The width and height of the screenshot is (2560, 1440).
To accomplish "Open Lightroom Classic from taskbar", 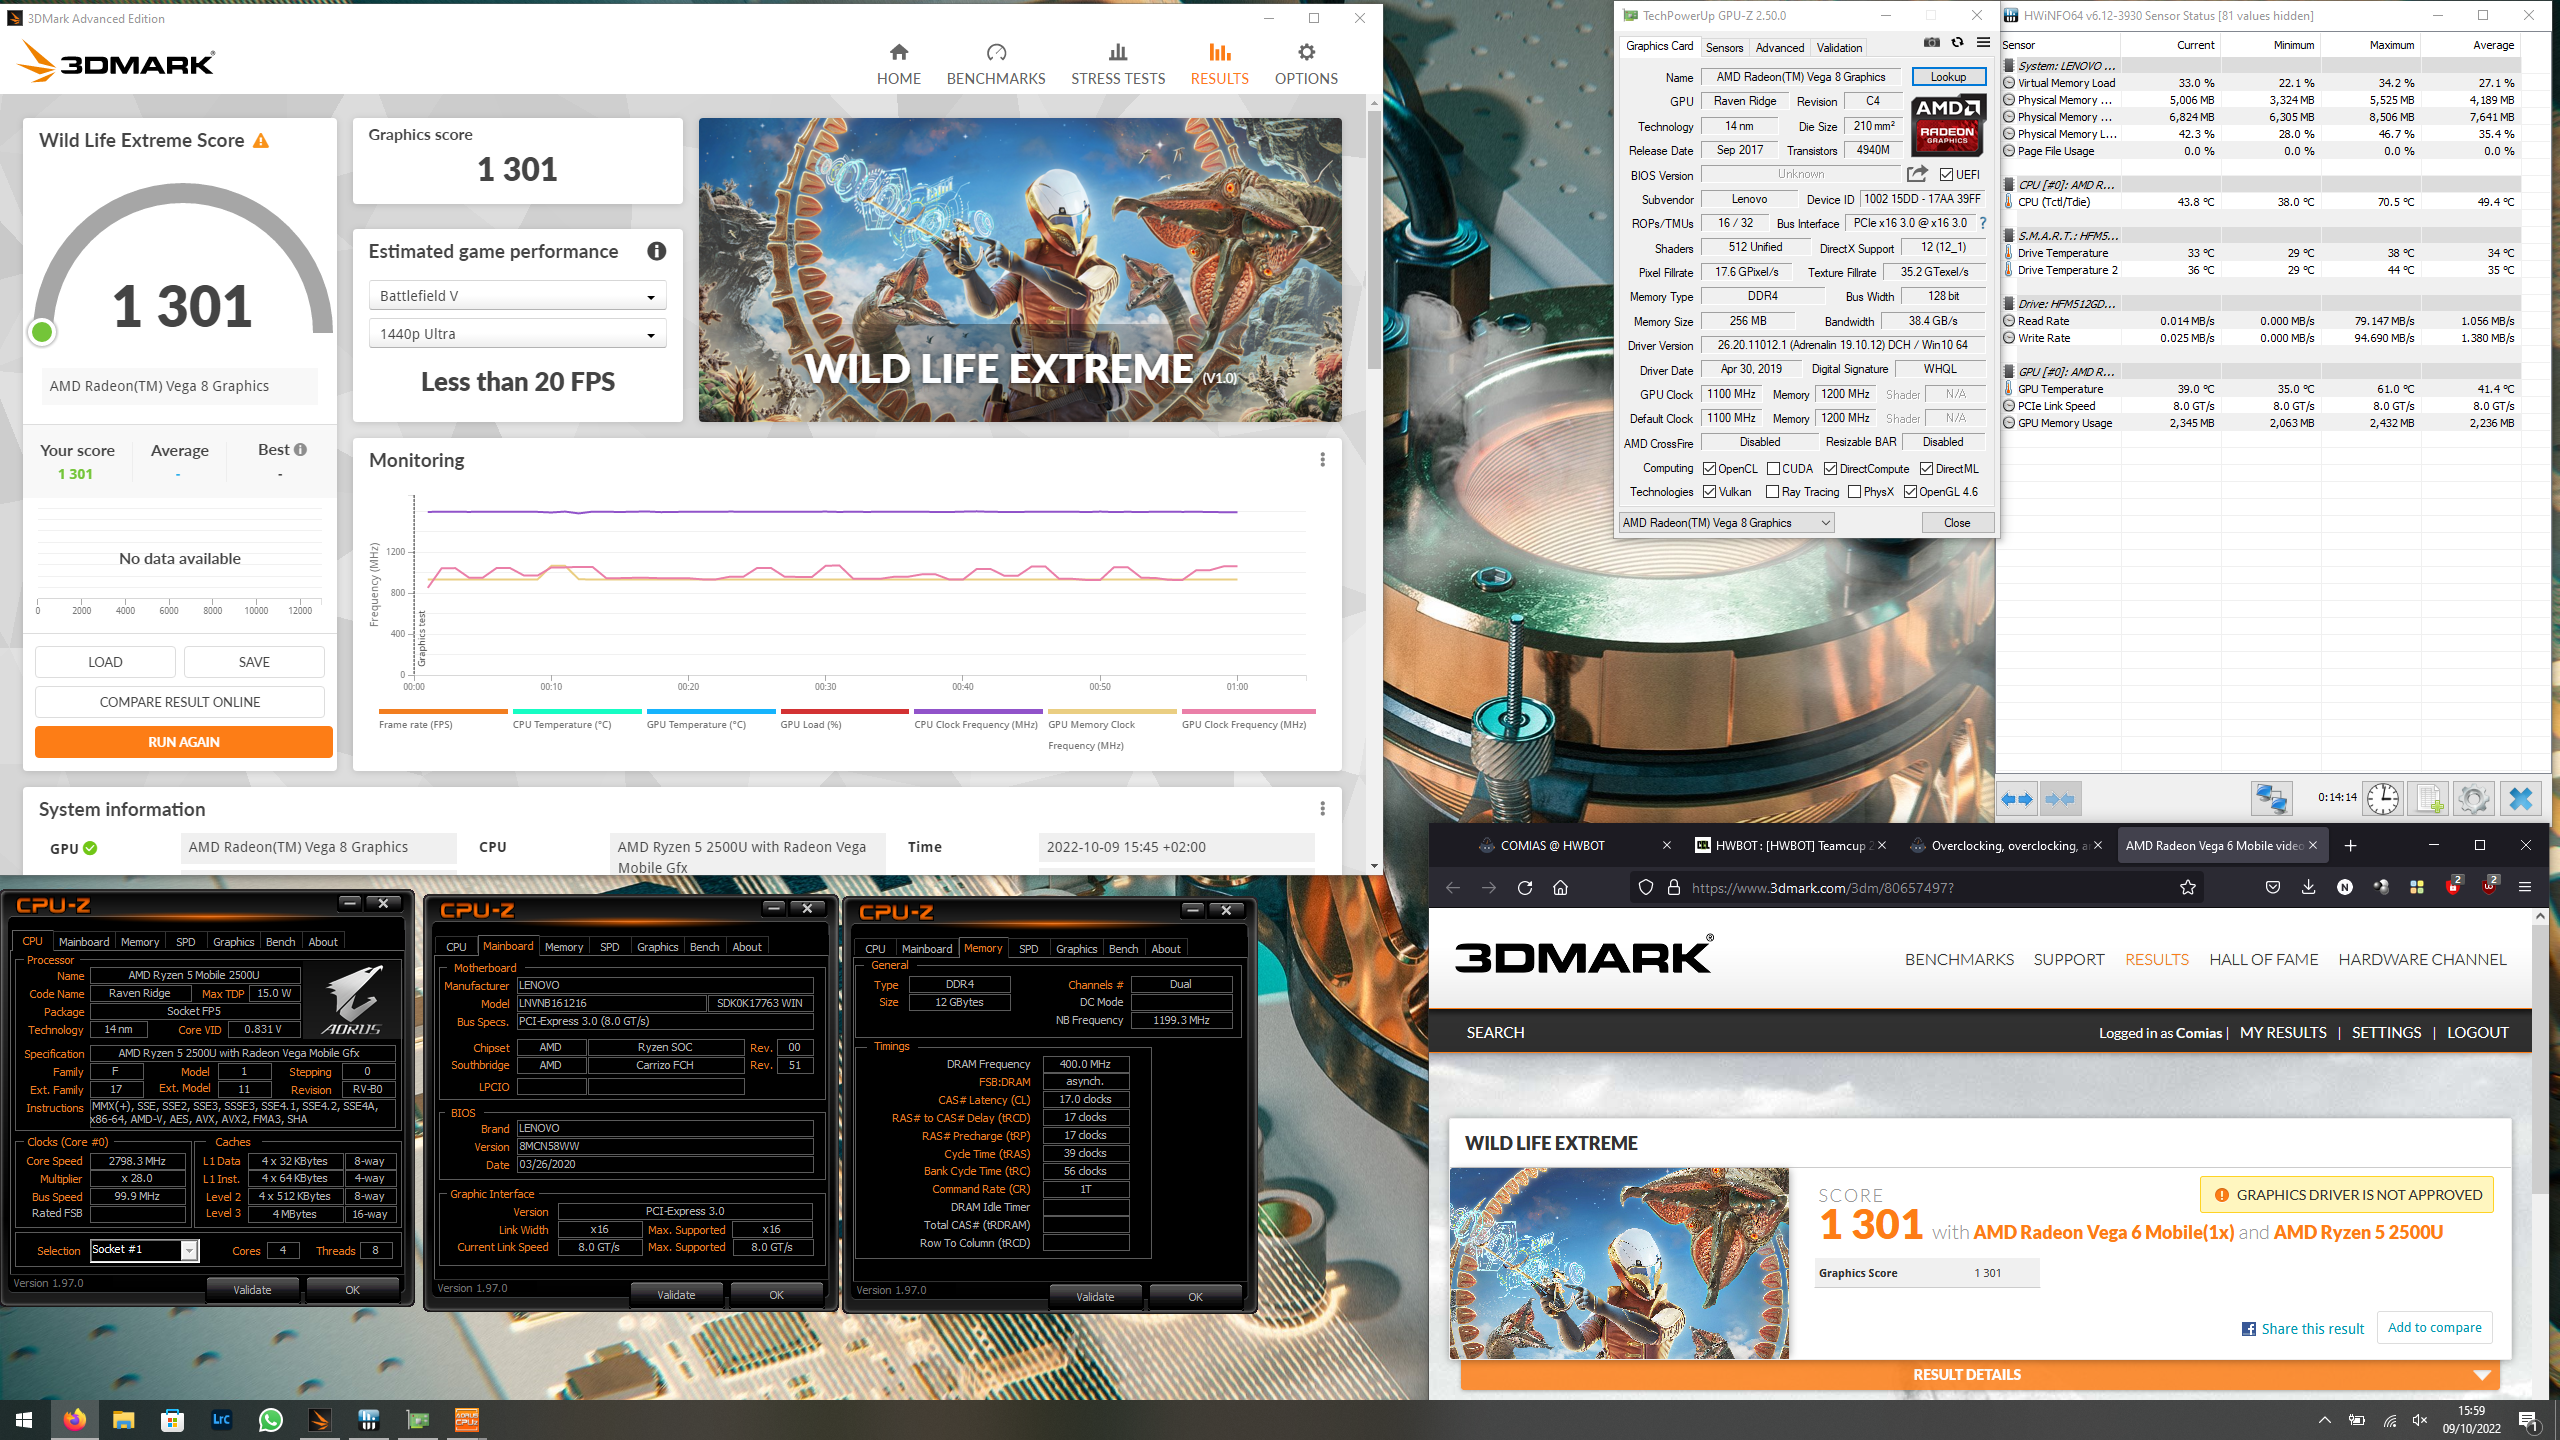I will (x=221, y=1420).
